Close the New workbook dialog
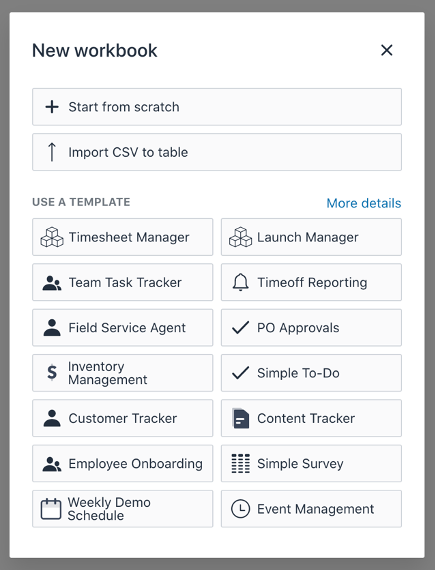The width and height of the screenshot is (435, 570). tap(387, 50)
